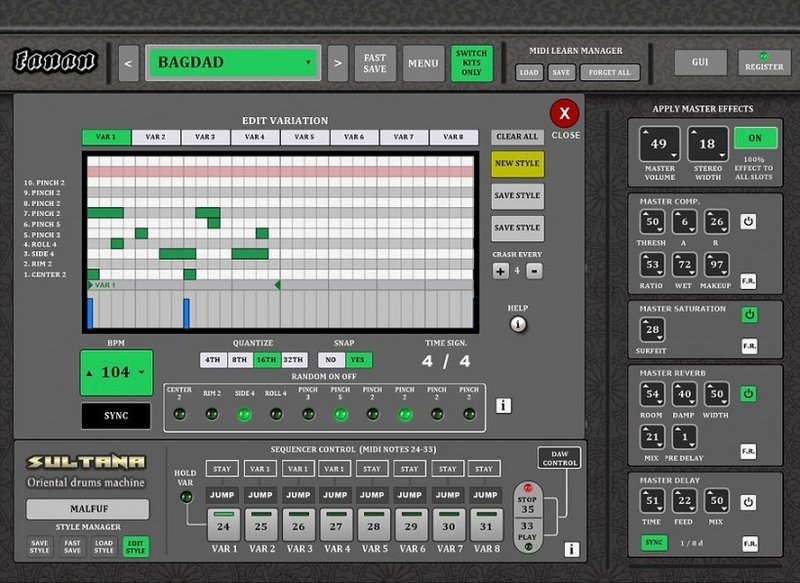Raise the BPM with the up arrow
Image resolution: width=800 pixels, height=583 pixels.
pyautogui.click(x=90, y=373)
